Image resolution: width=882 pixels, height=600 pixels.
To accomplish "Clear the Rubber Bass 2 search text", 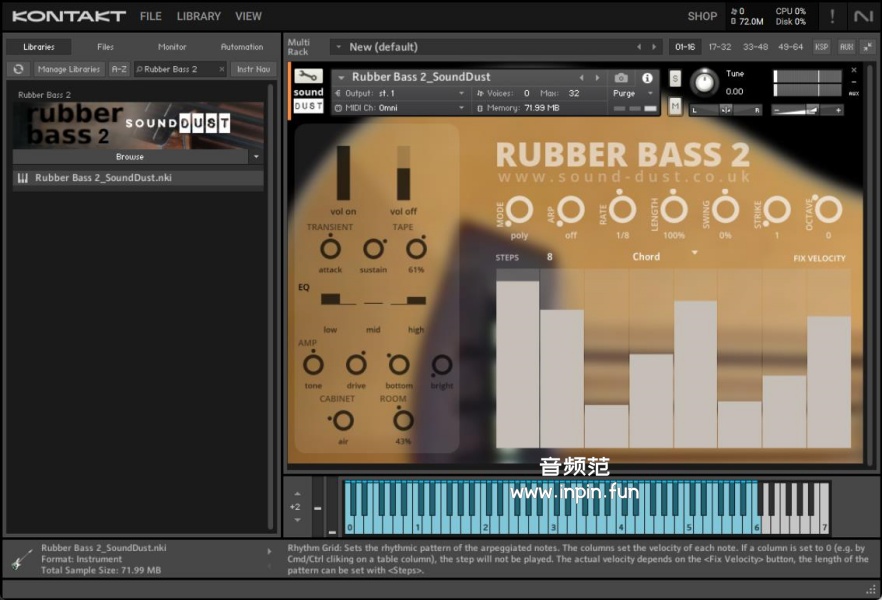I will (x=222, y=69).
